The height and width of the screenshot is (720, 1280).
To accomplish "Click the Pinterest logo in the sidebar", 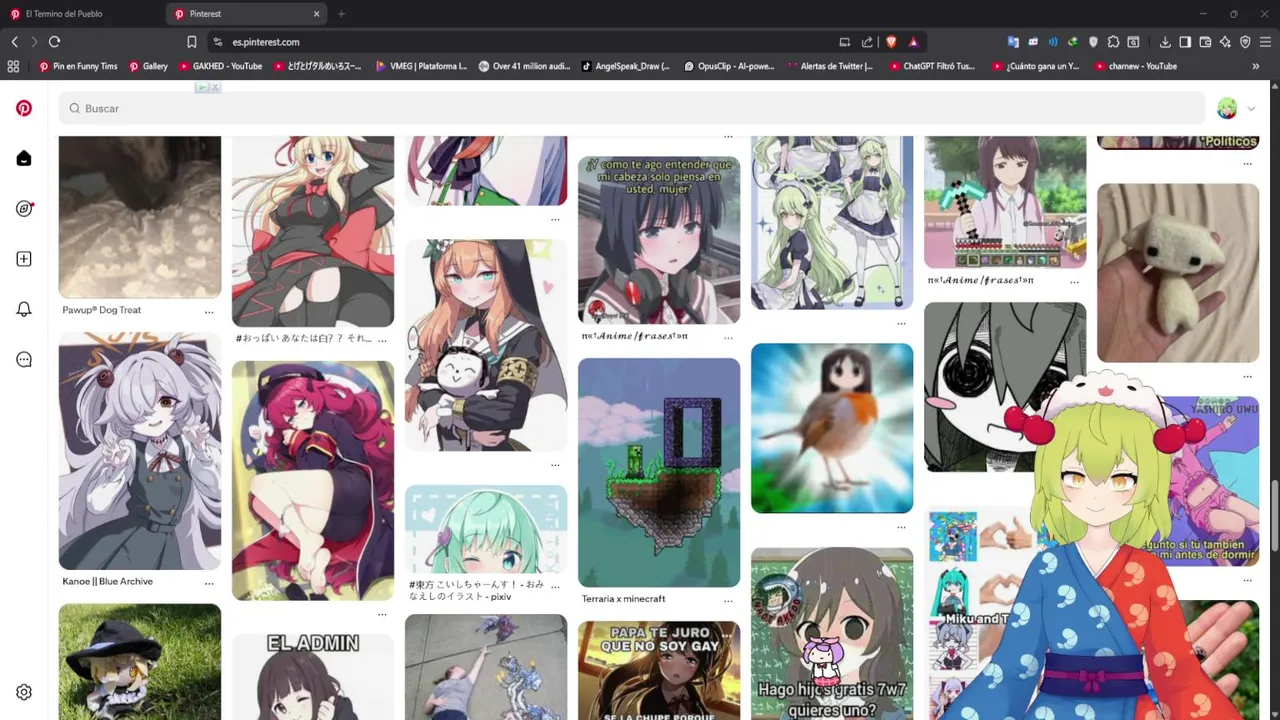I will (x=24, y=108).
